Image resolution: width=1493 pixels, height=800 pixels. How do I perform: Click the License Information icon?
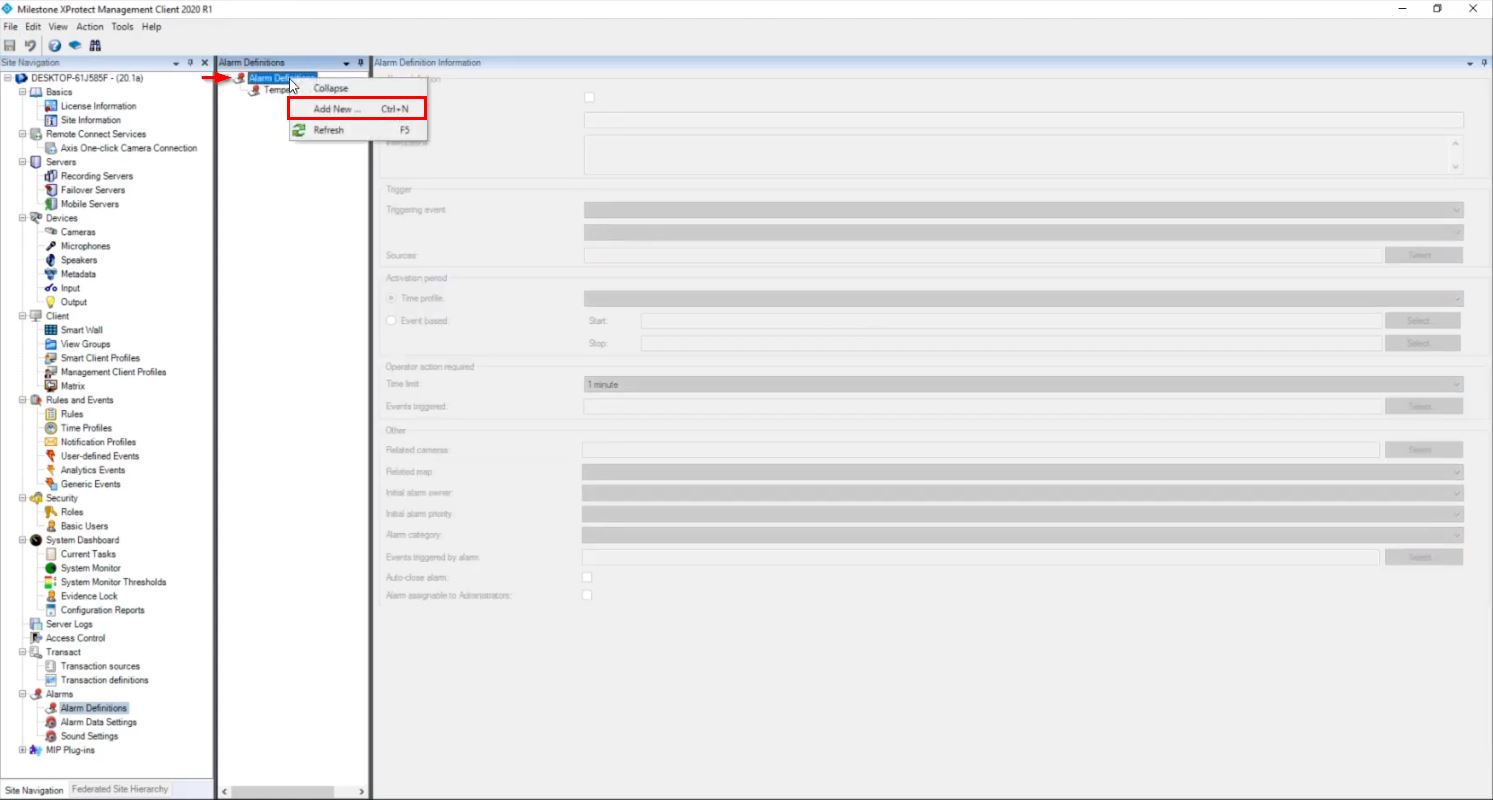pyautogui.click(x=51, y=106)
